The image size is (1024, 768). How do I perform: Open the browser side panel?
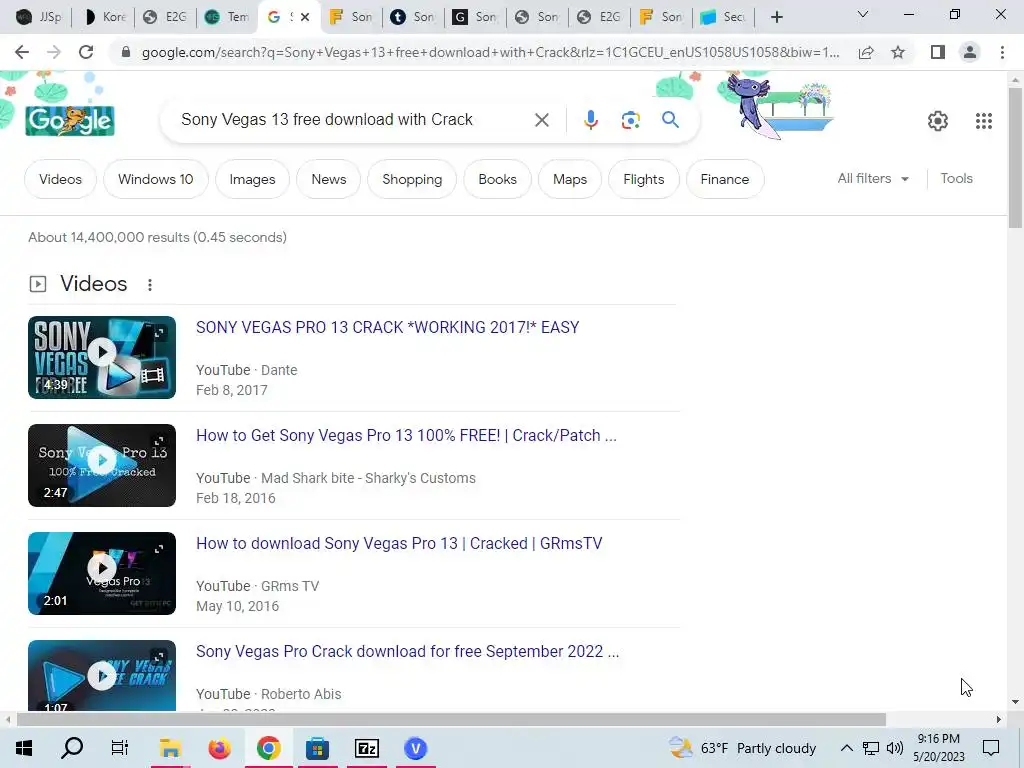tap(938, 52)
